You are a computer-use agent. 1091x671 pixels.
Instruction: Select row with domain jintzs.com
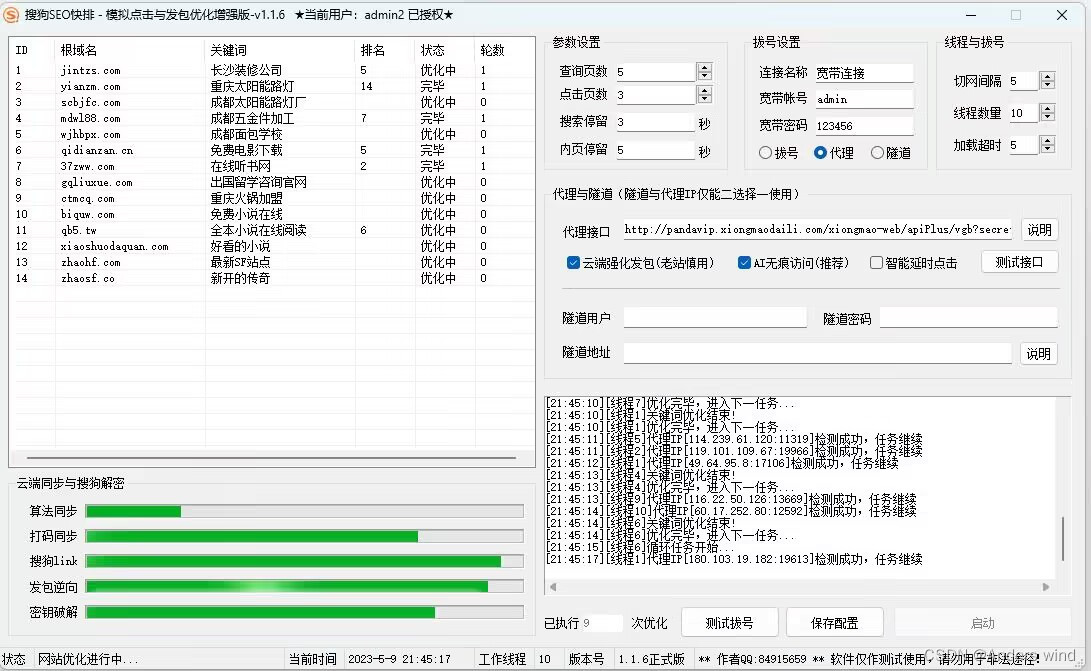click(x=272, y=70)
